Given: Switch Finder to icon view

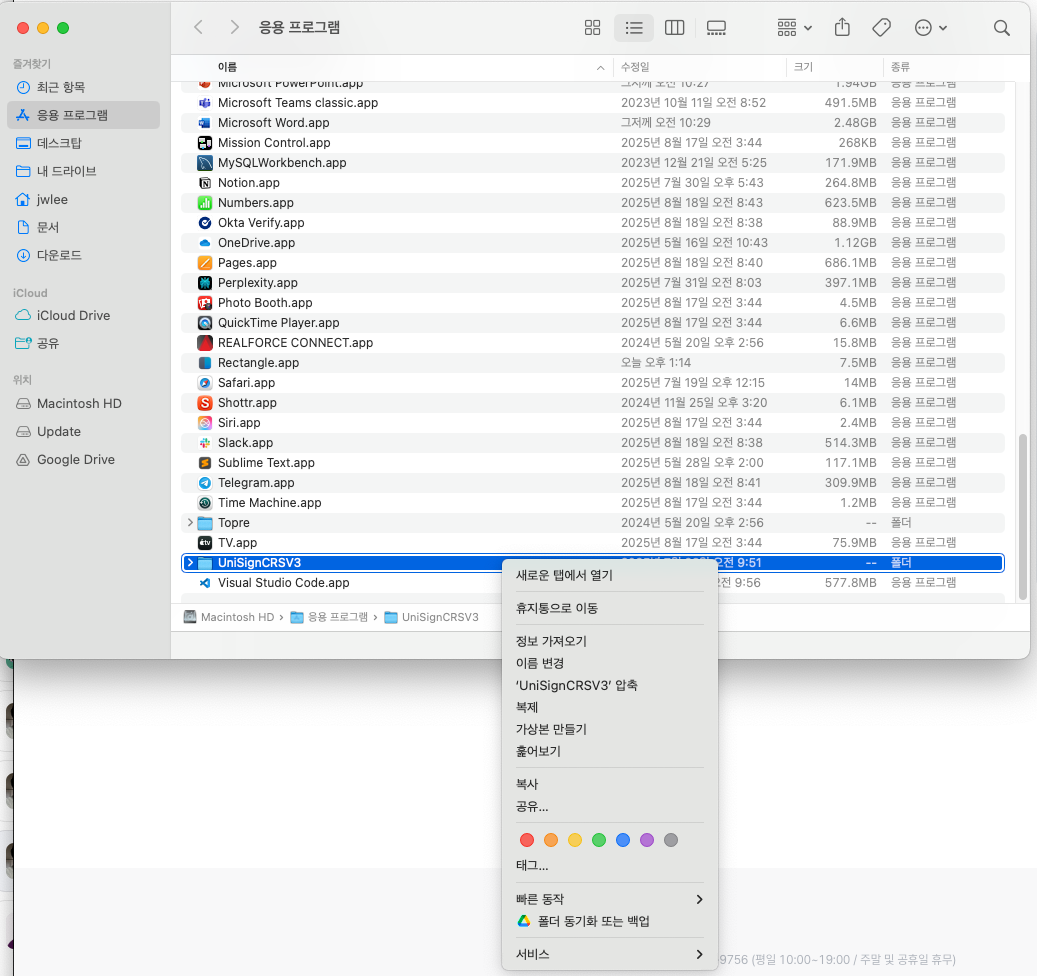Looking at the screenshot, I should pyautogui.click(x=593, y=28).
